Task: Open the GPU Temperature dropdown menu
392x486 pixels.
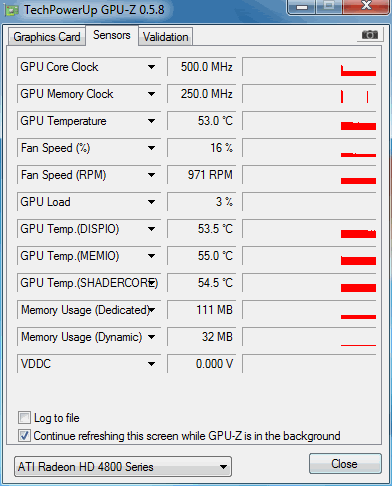Action: [x=151, y=121]
